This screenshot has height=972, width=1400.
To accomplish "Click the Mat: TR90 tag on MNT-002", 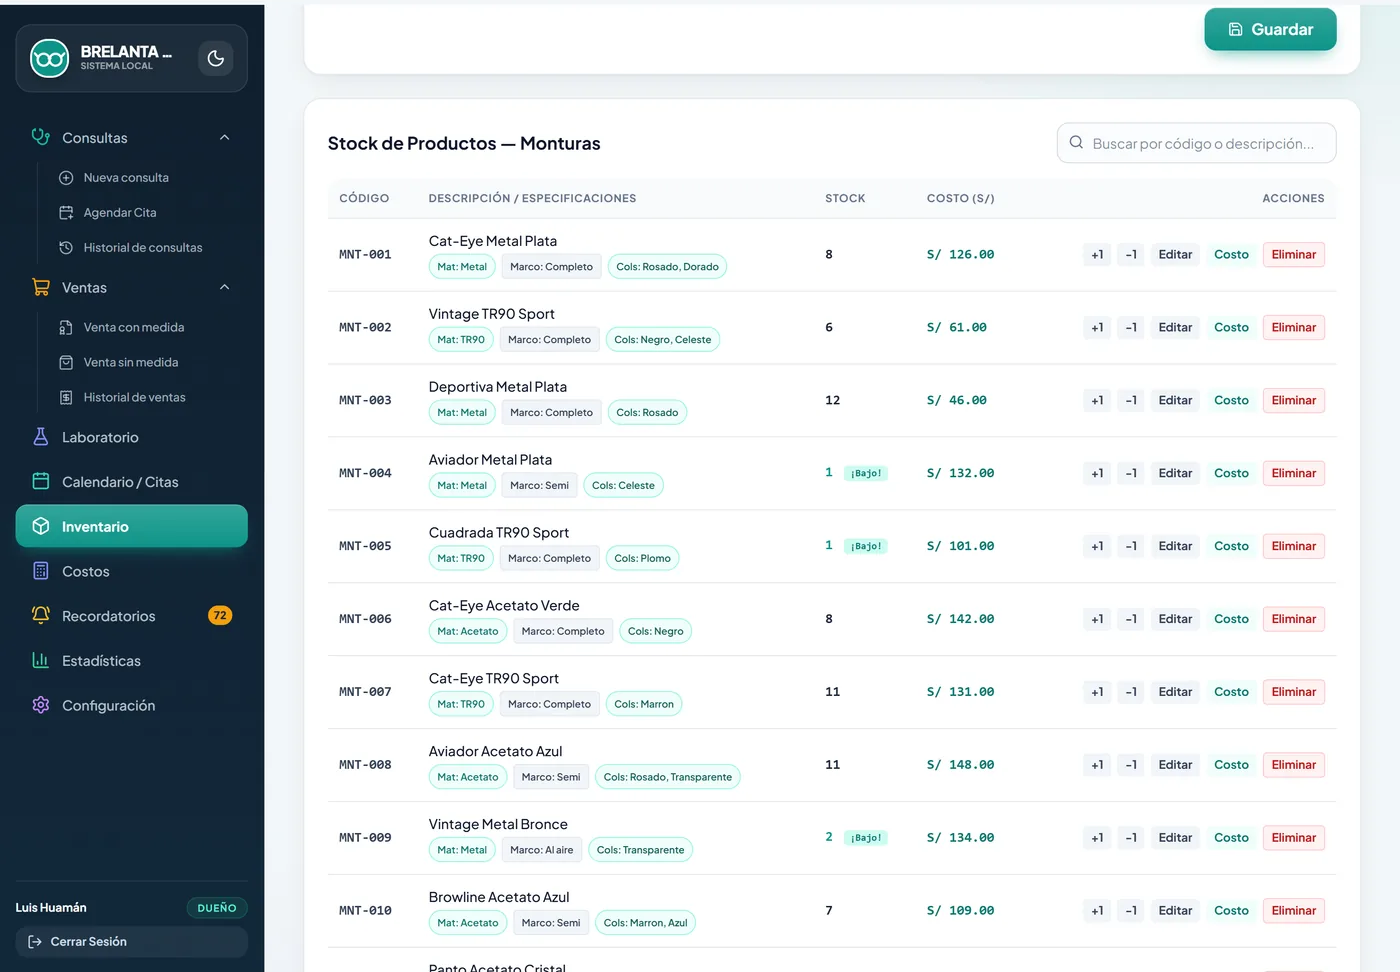I will click(461, 340).
